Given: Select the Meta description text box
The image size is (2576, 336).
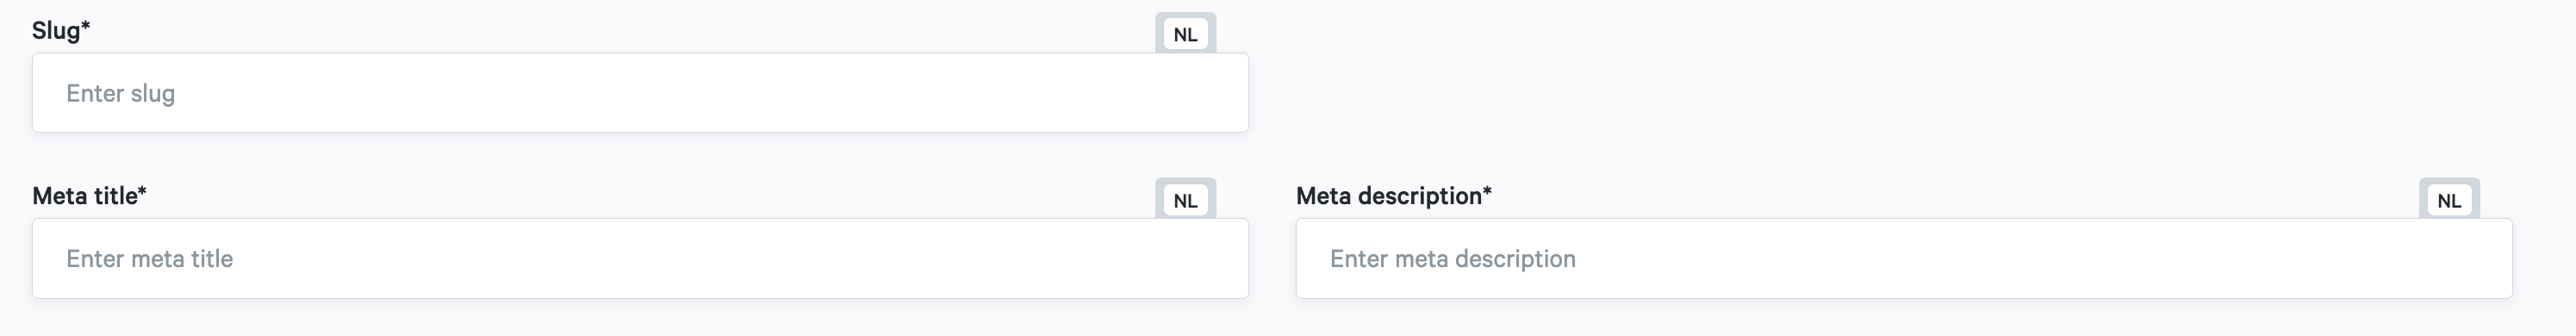Looking at the screenshot, I should 1904,258.
